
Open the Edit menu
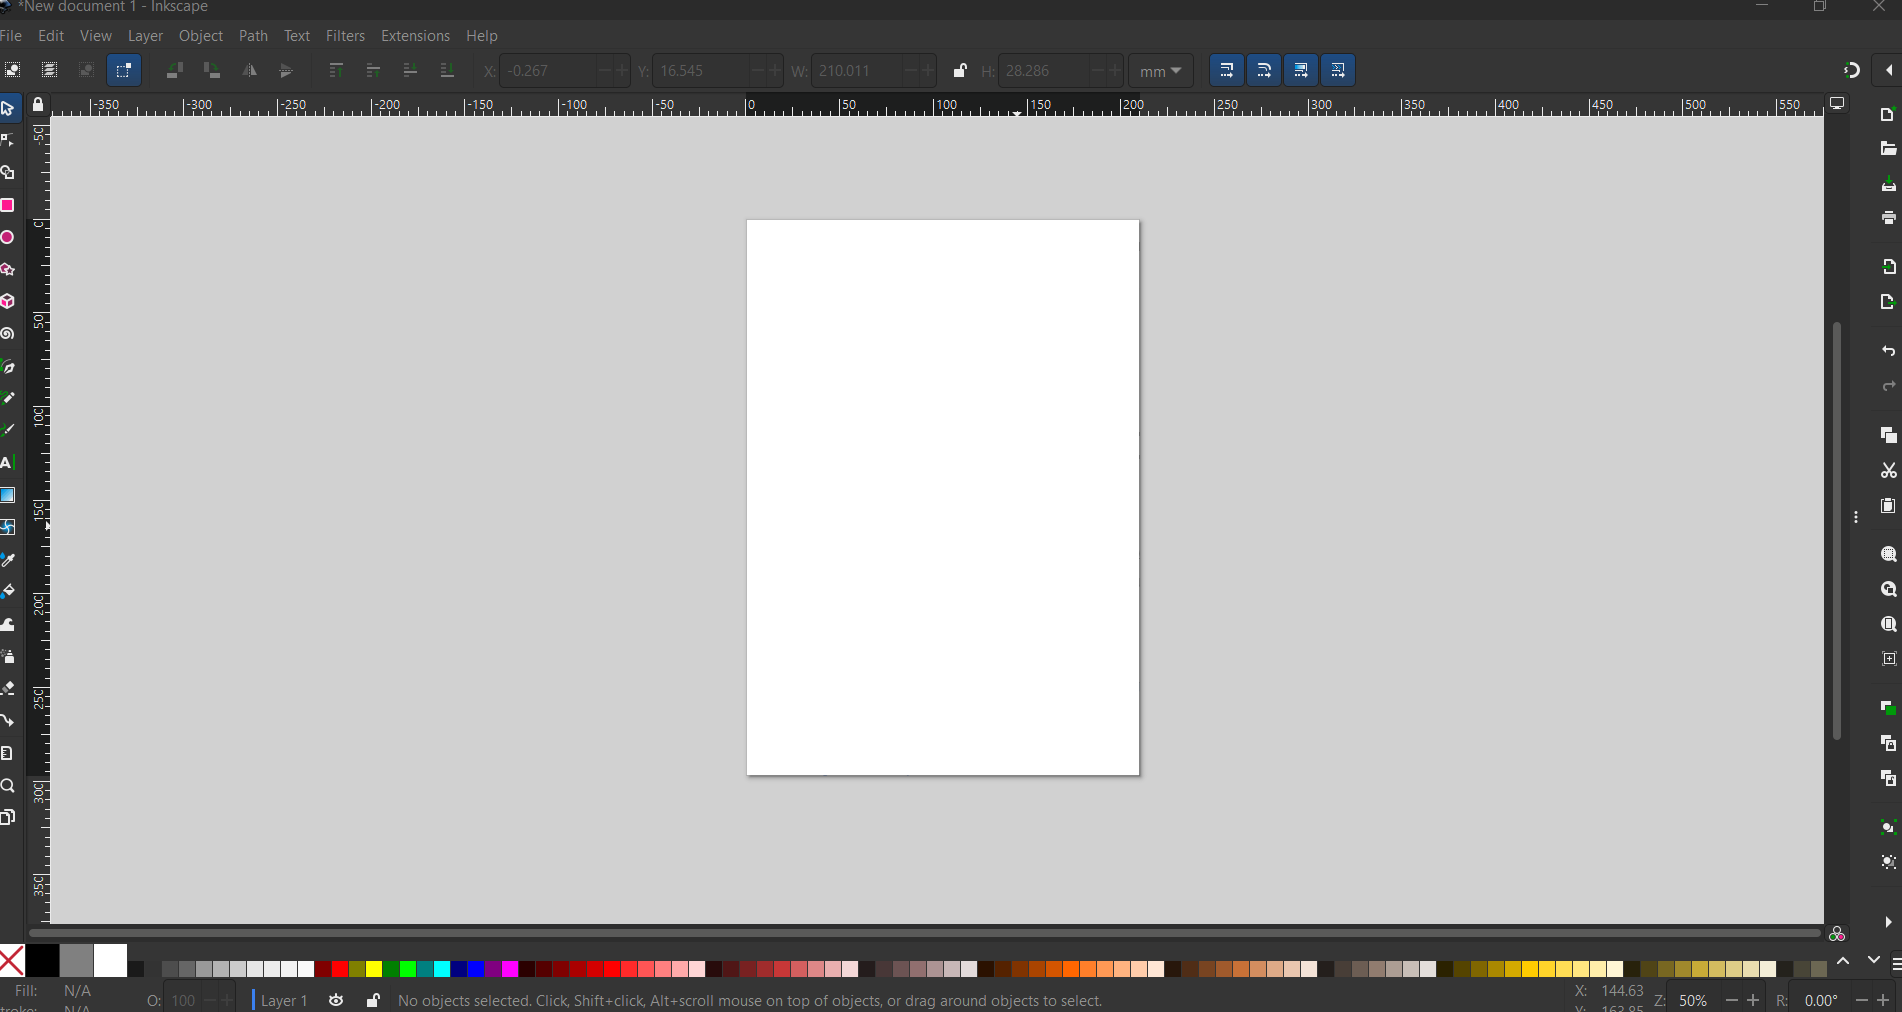[x=51, y=36]
